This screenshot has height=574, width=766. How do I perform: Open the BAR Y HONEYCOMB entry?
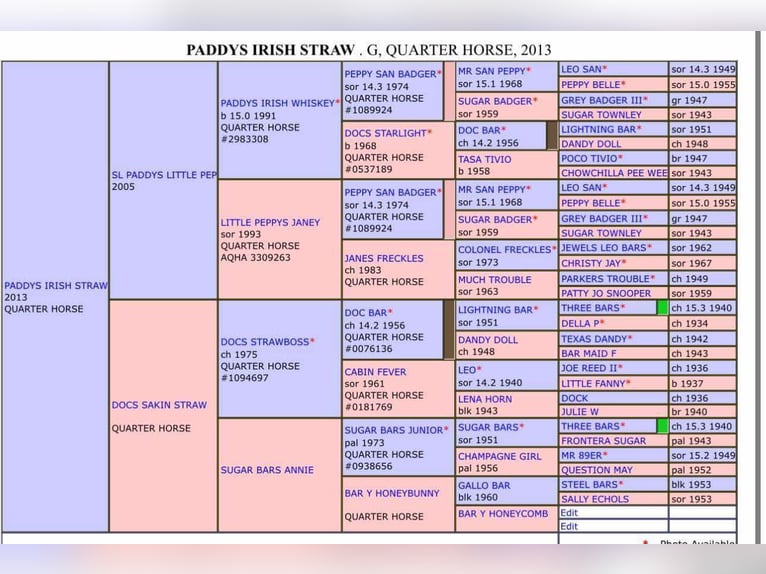503,514
